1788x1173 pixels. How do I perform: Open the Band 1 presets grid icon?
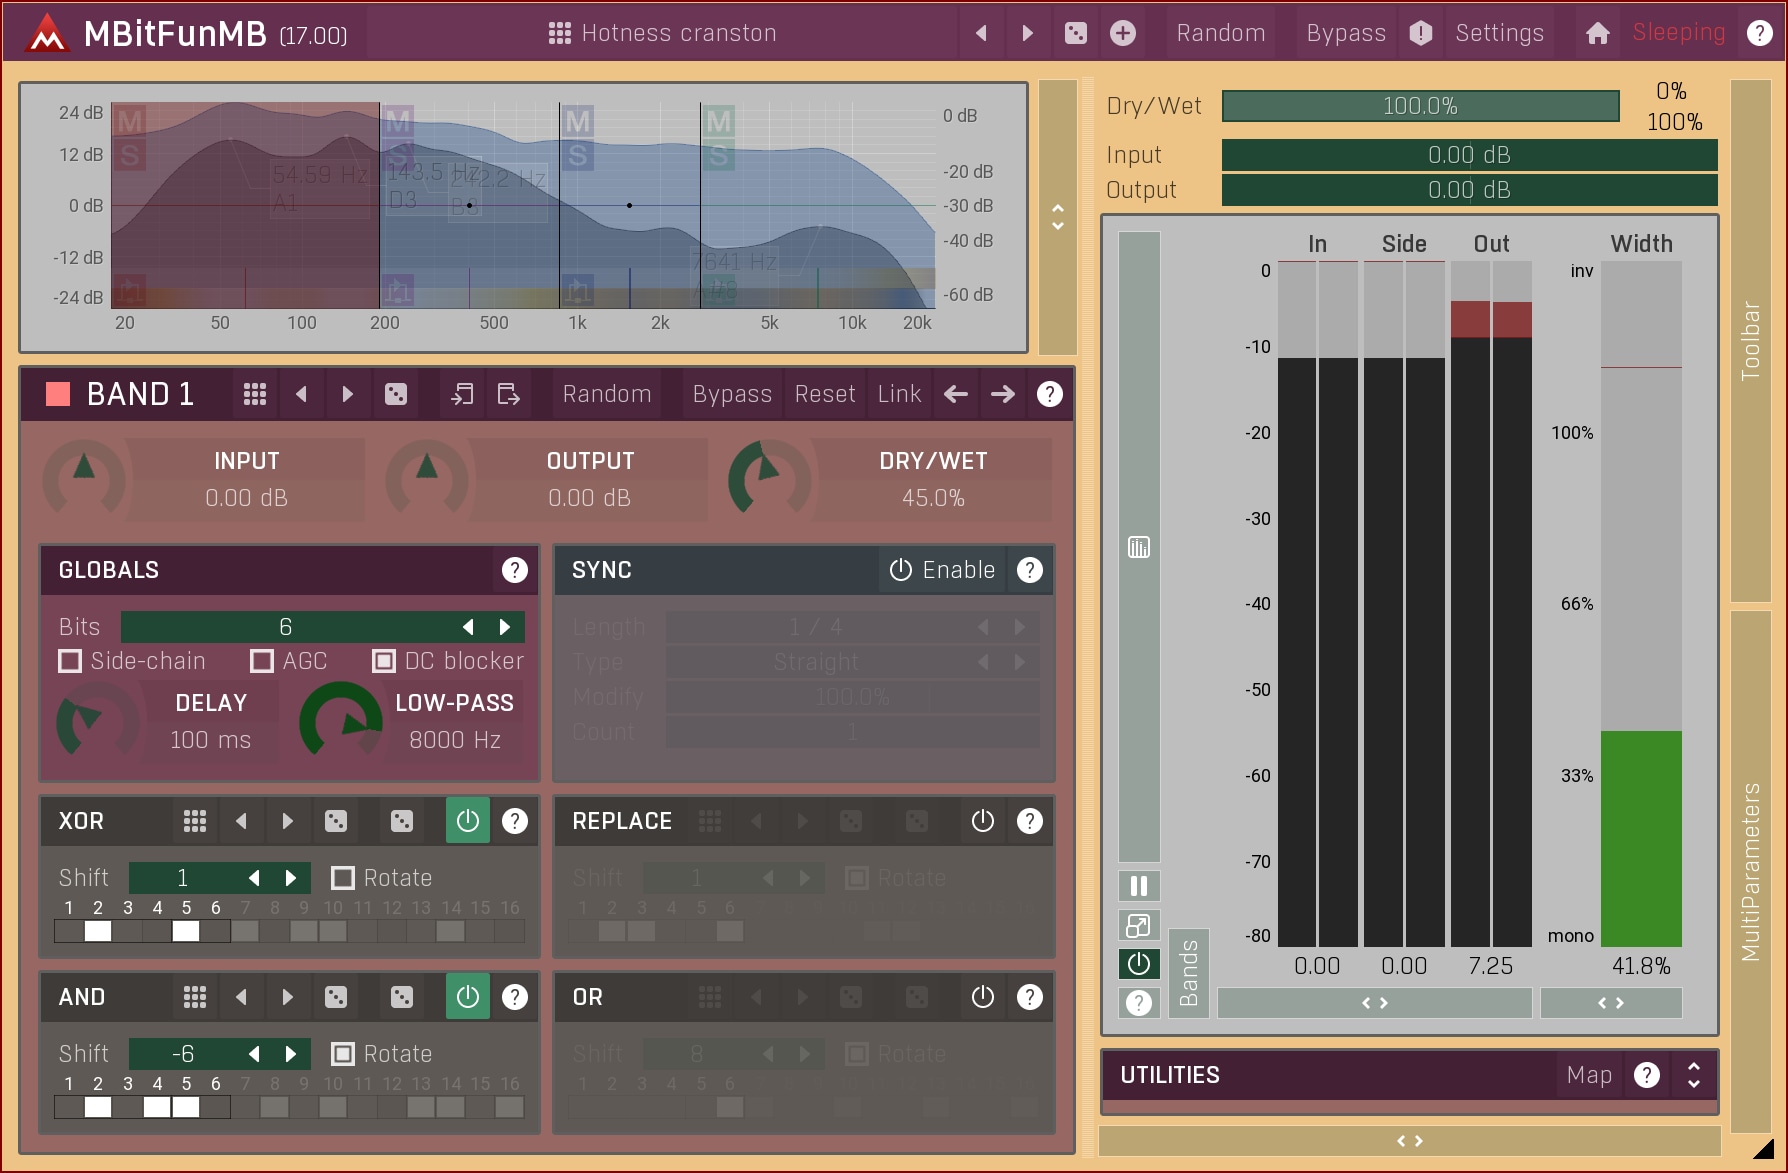click(x=255, y=394)
